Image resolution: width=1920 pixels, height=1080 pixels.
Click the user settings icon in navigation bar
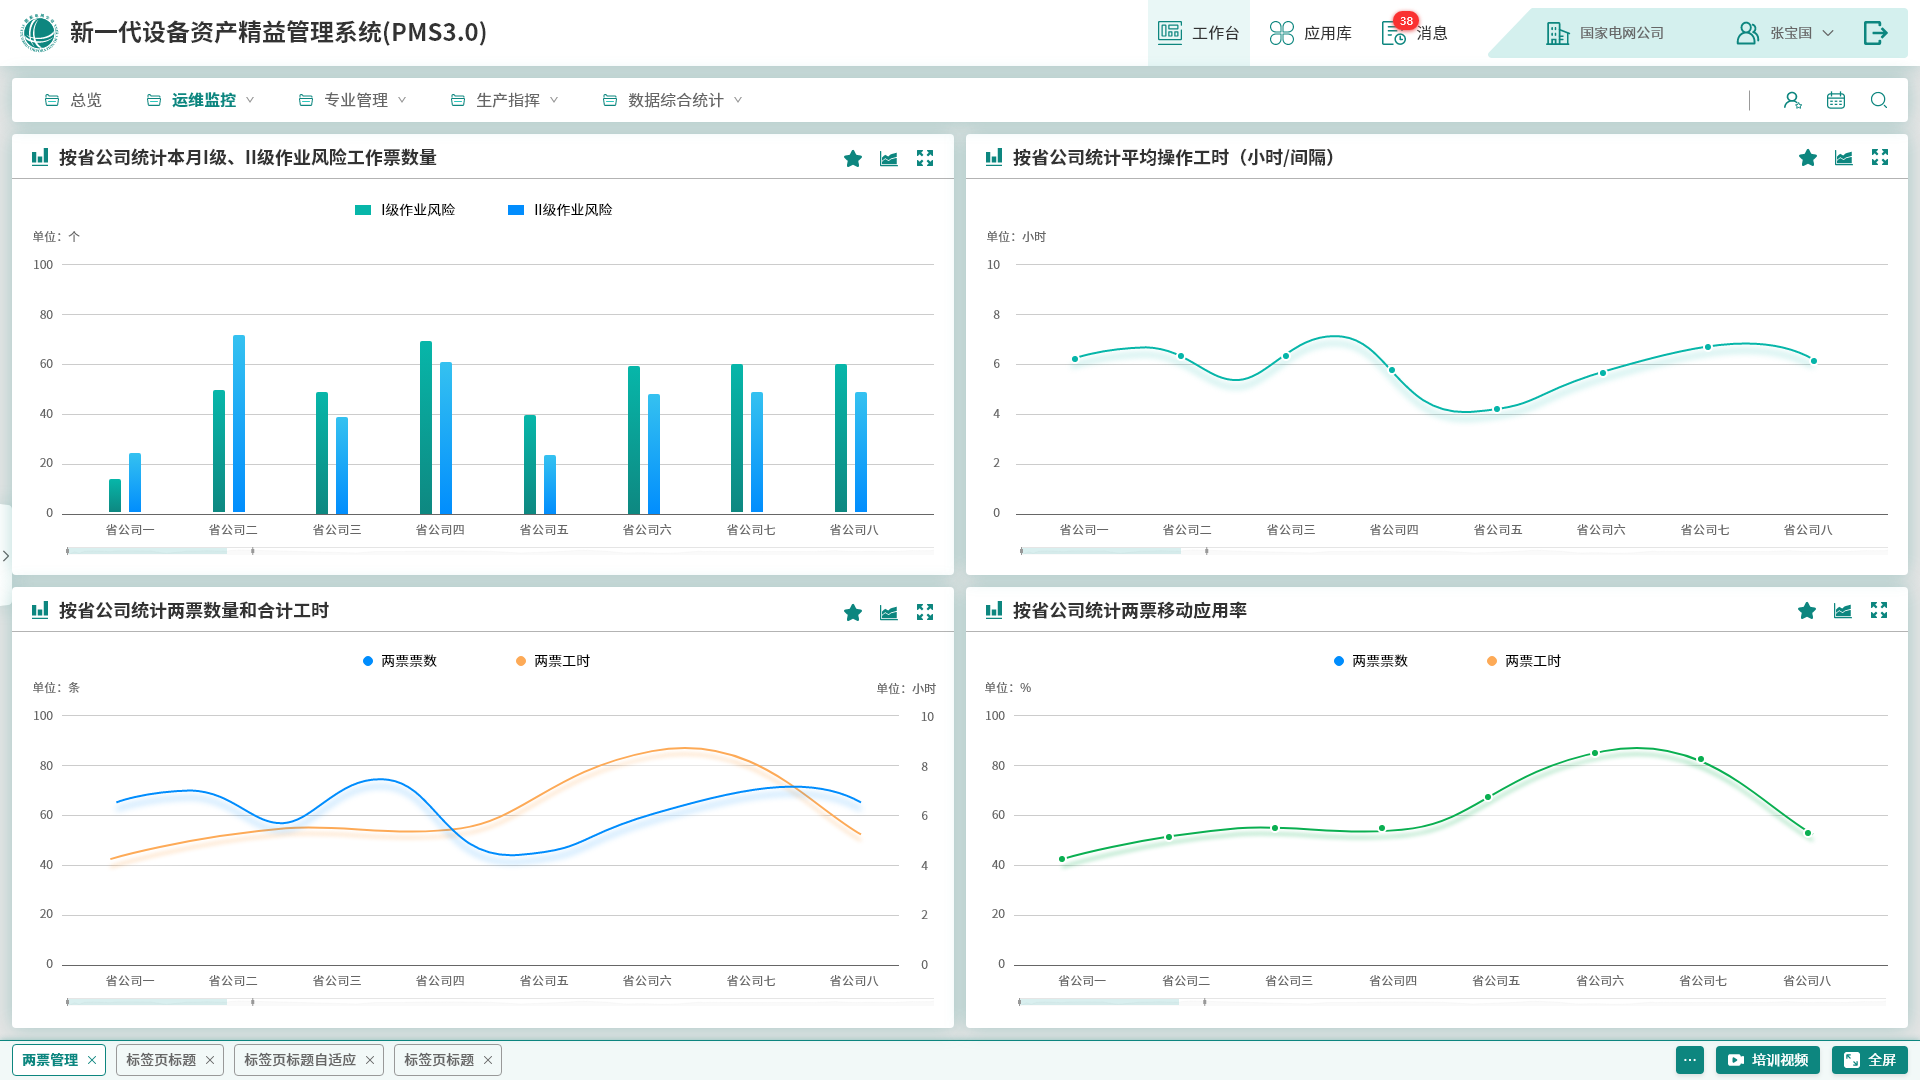click(x=1792, y=100)
